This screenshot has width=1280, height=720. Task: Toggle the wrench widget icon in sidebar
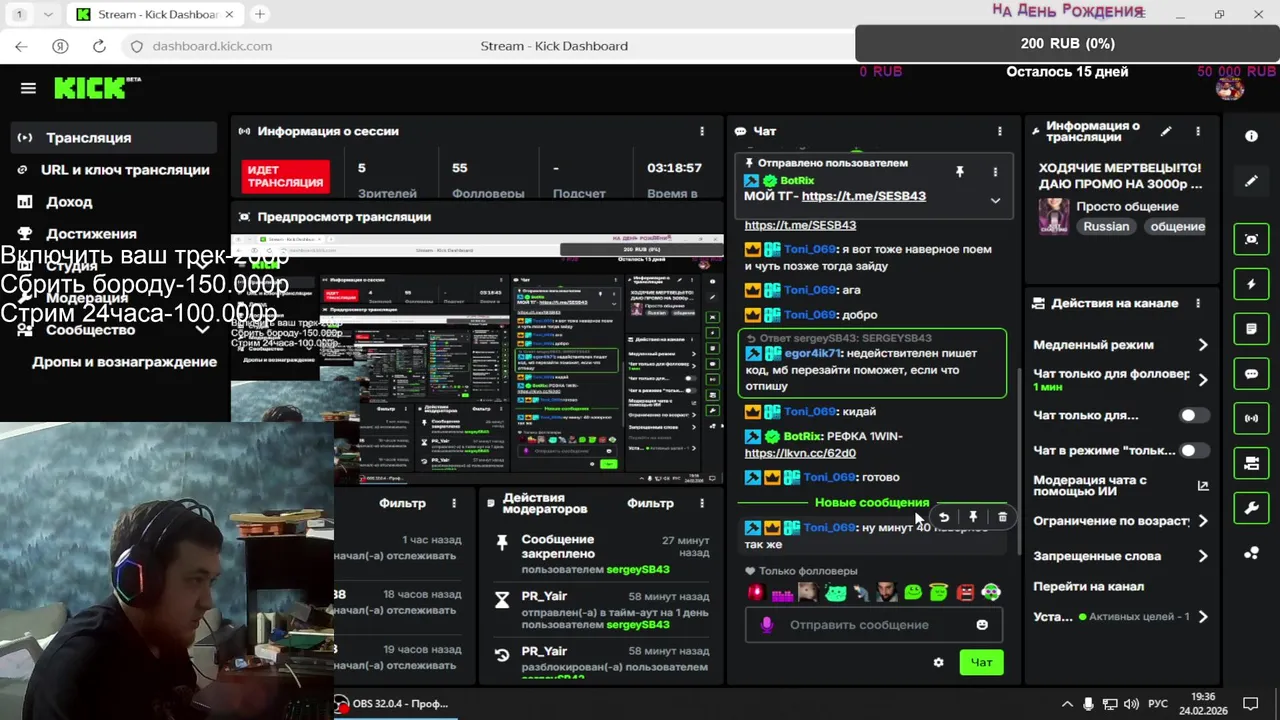[1251, 509]
